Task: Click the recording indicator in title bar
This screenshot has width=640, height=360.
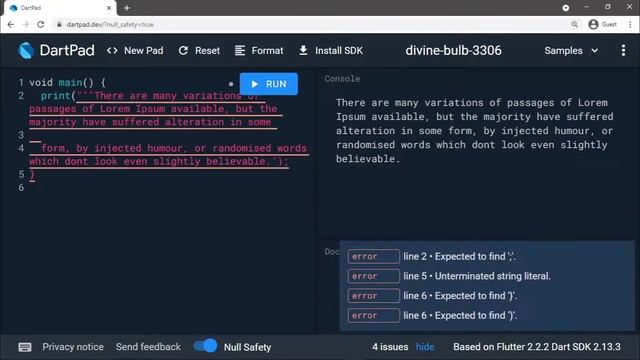Action: [x=566, y=8]
